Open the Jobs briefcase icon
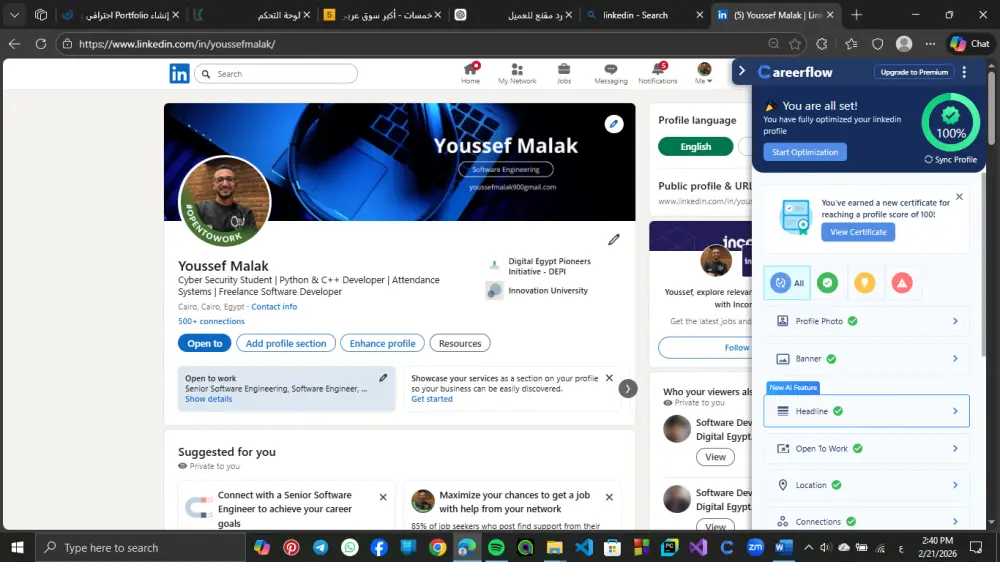Viewport: 1000px width, 562px height. pyautogui.click(x=564, y=73)
